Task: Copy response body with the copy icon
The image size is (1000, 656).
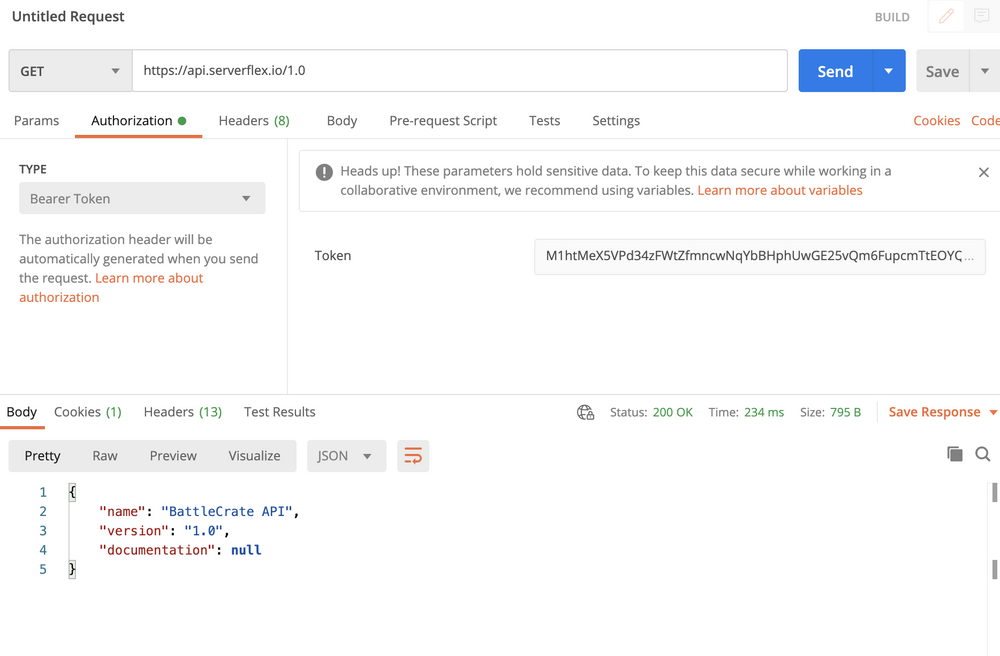Action: click(x=955, y=454)
